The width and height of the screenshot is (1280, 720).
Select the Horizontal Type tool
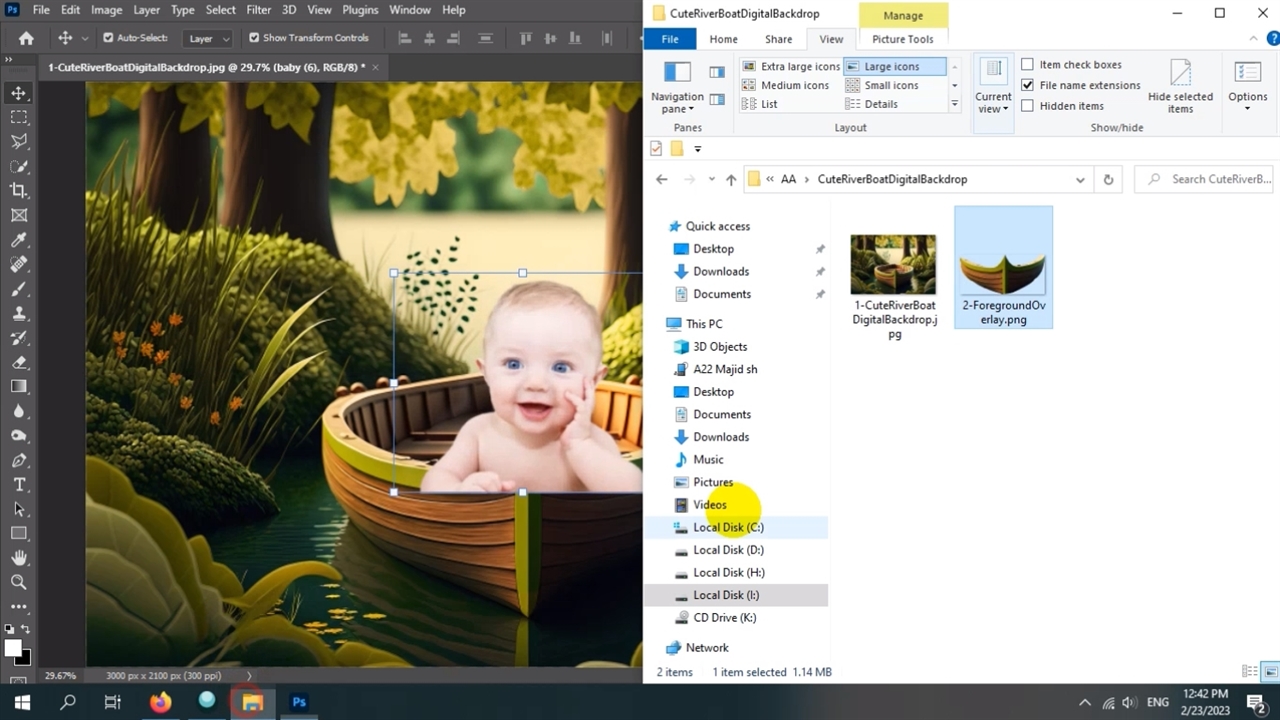tap(19, 485)
